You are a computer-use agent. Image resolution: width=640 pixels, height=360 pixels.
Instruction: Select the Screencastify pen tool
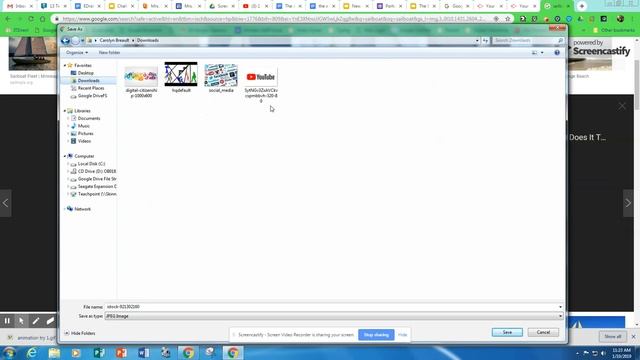click(x=36, y=321)
